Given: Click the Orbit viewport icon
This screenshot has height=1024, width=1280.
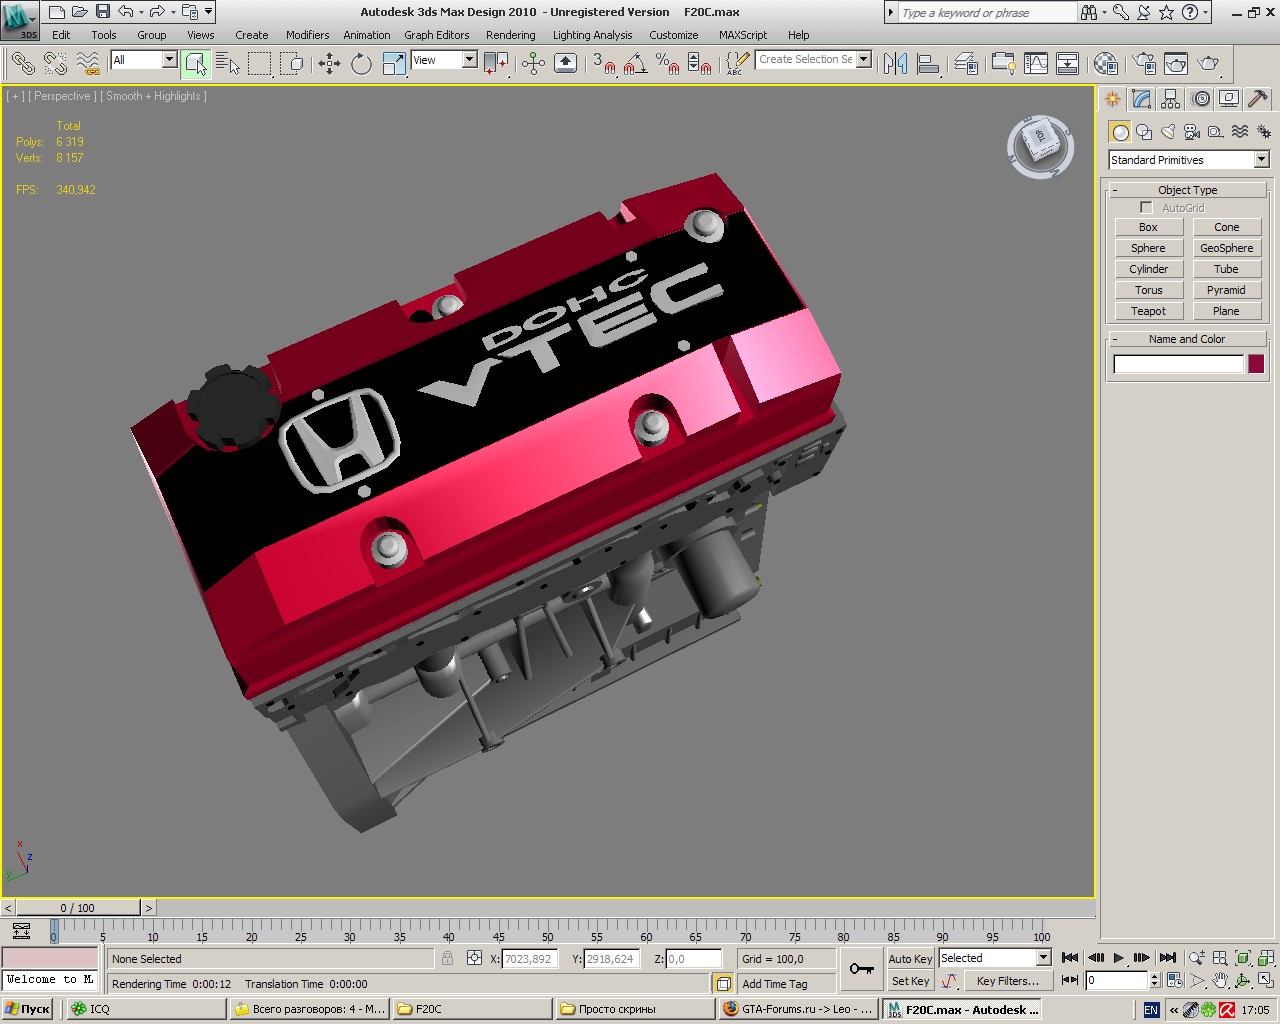Looking at the screenshot, I should 1243,980.
